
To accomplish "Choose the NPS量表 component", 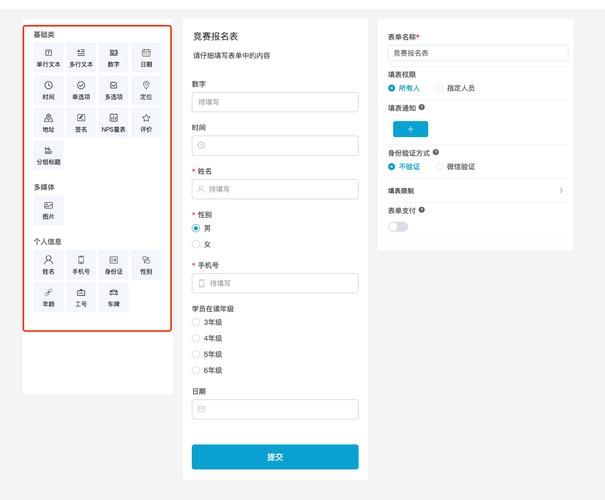I will pos(113,123).
